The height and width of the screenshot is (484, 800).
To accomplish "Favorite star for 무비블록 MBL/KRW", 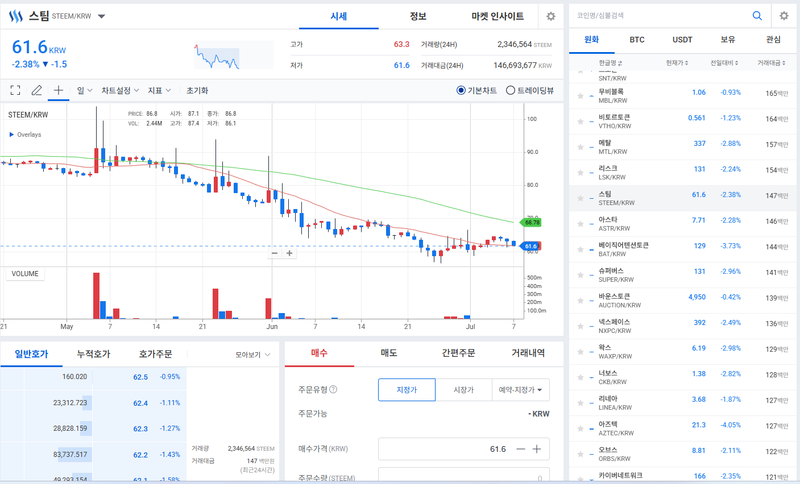I will point(580,96).
